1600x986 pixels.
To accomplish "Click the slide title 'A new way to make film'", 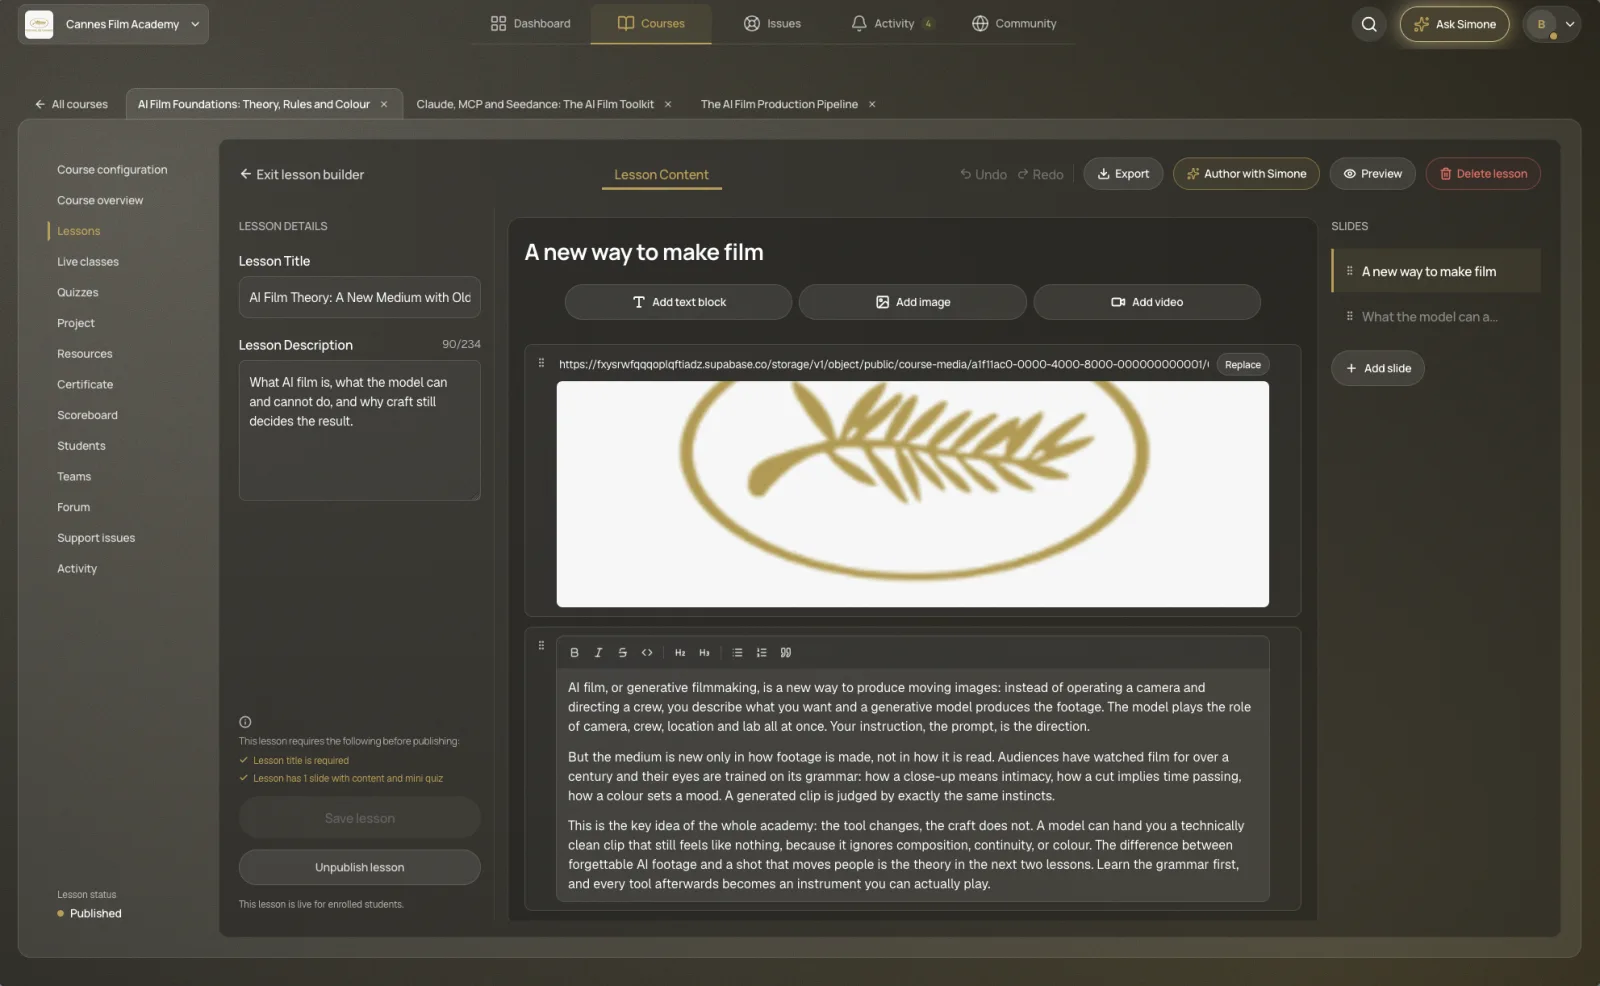I will (644, 252).
